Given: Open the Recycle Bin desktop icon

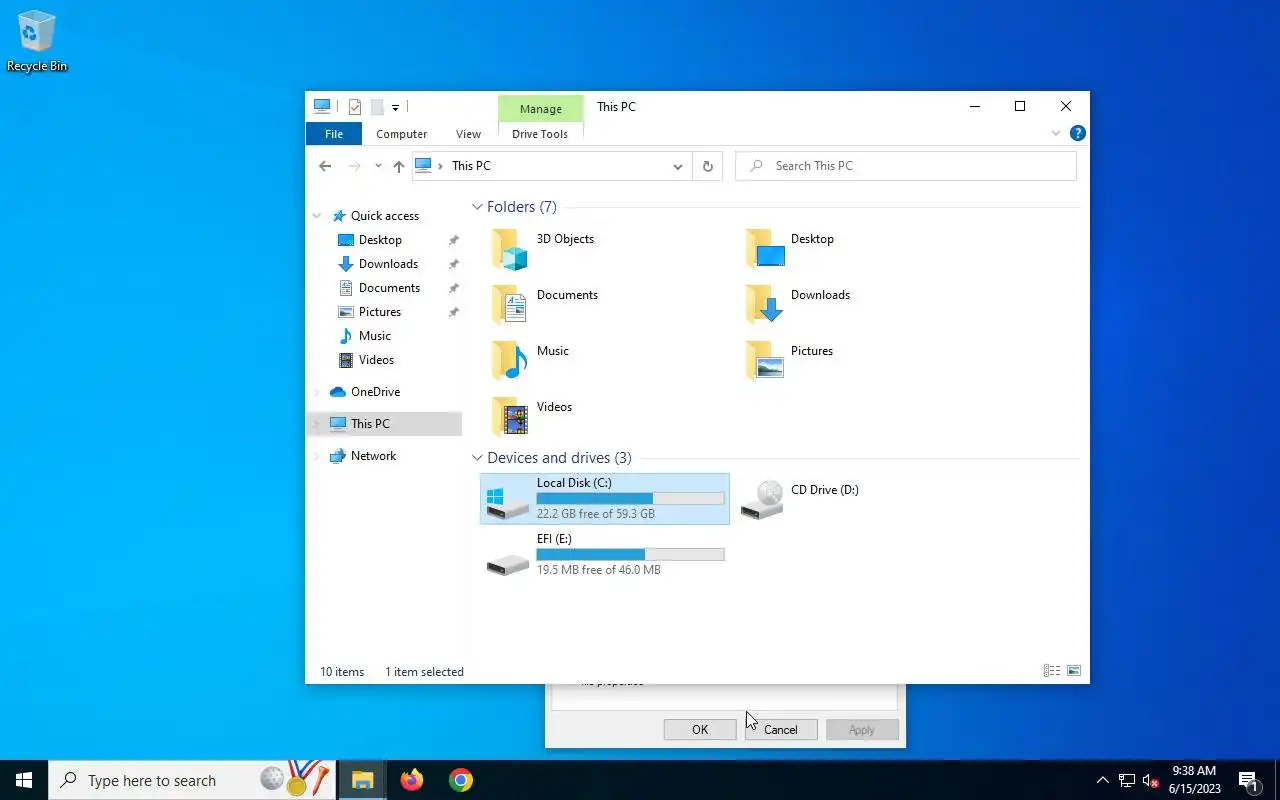Looking at the screenshot, I should [x=37, y=42].
